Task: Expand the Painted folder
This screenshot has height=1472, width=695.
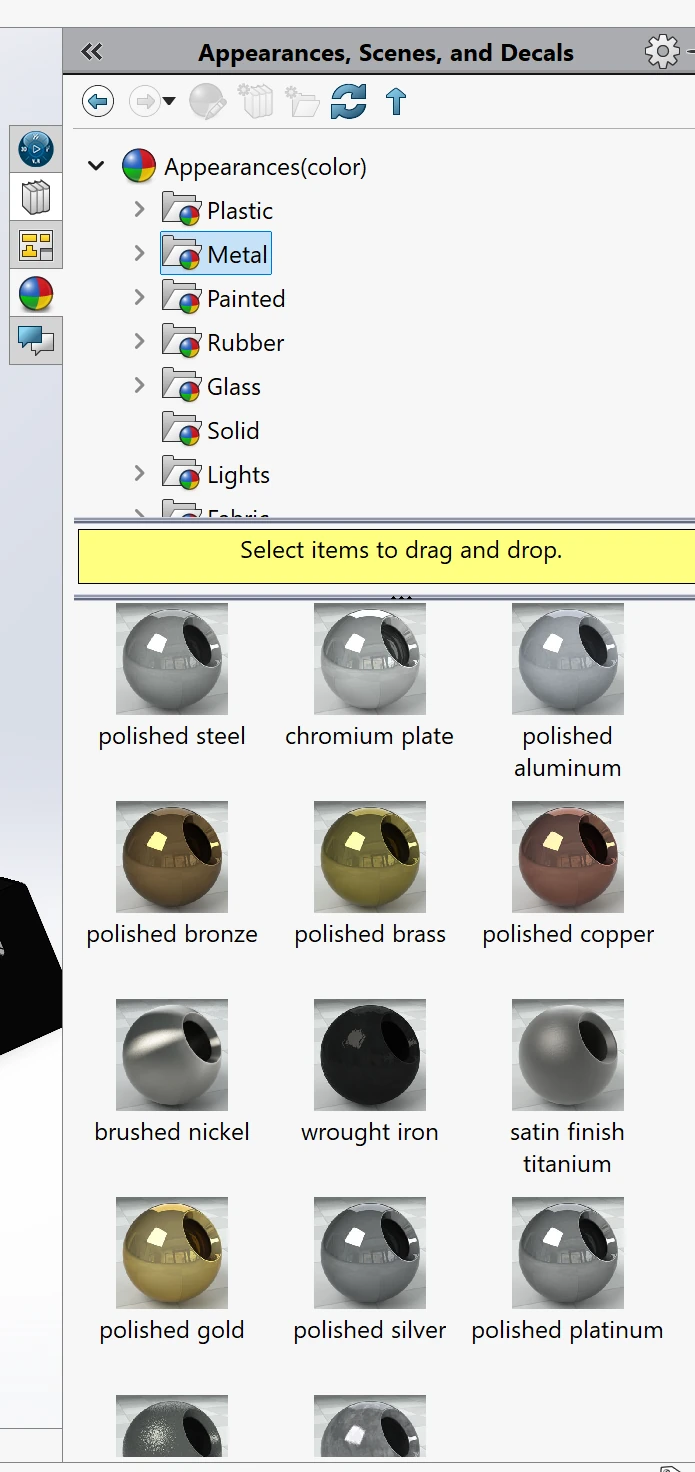Action: pos(139,298)
